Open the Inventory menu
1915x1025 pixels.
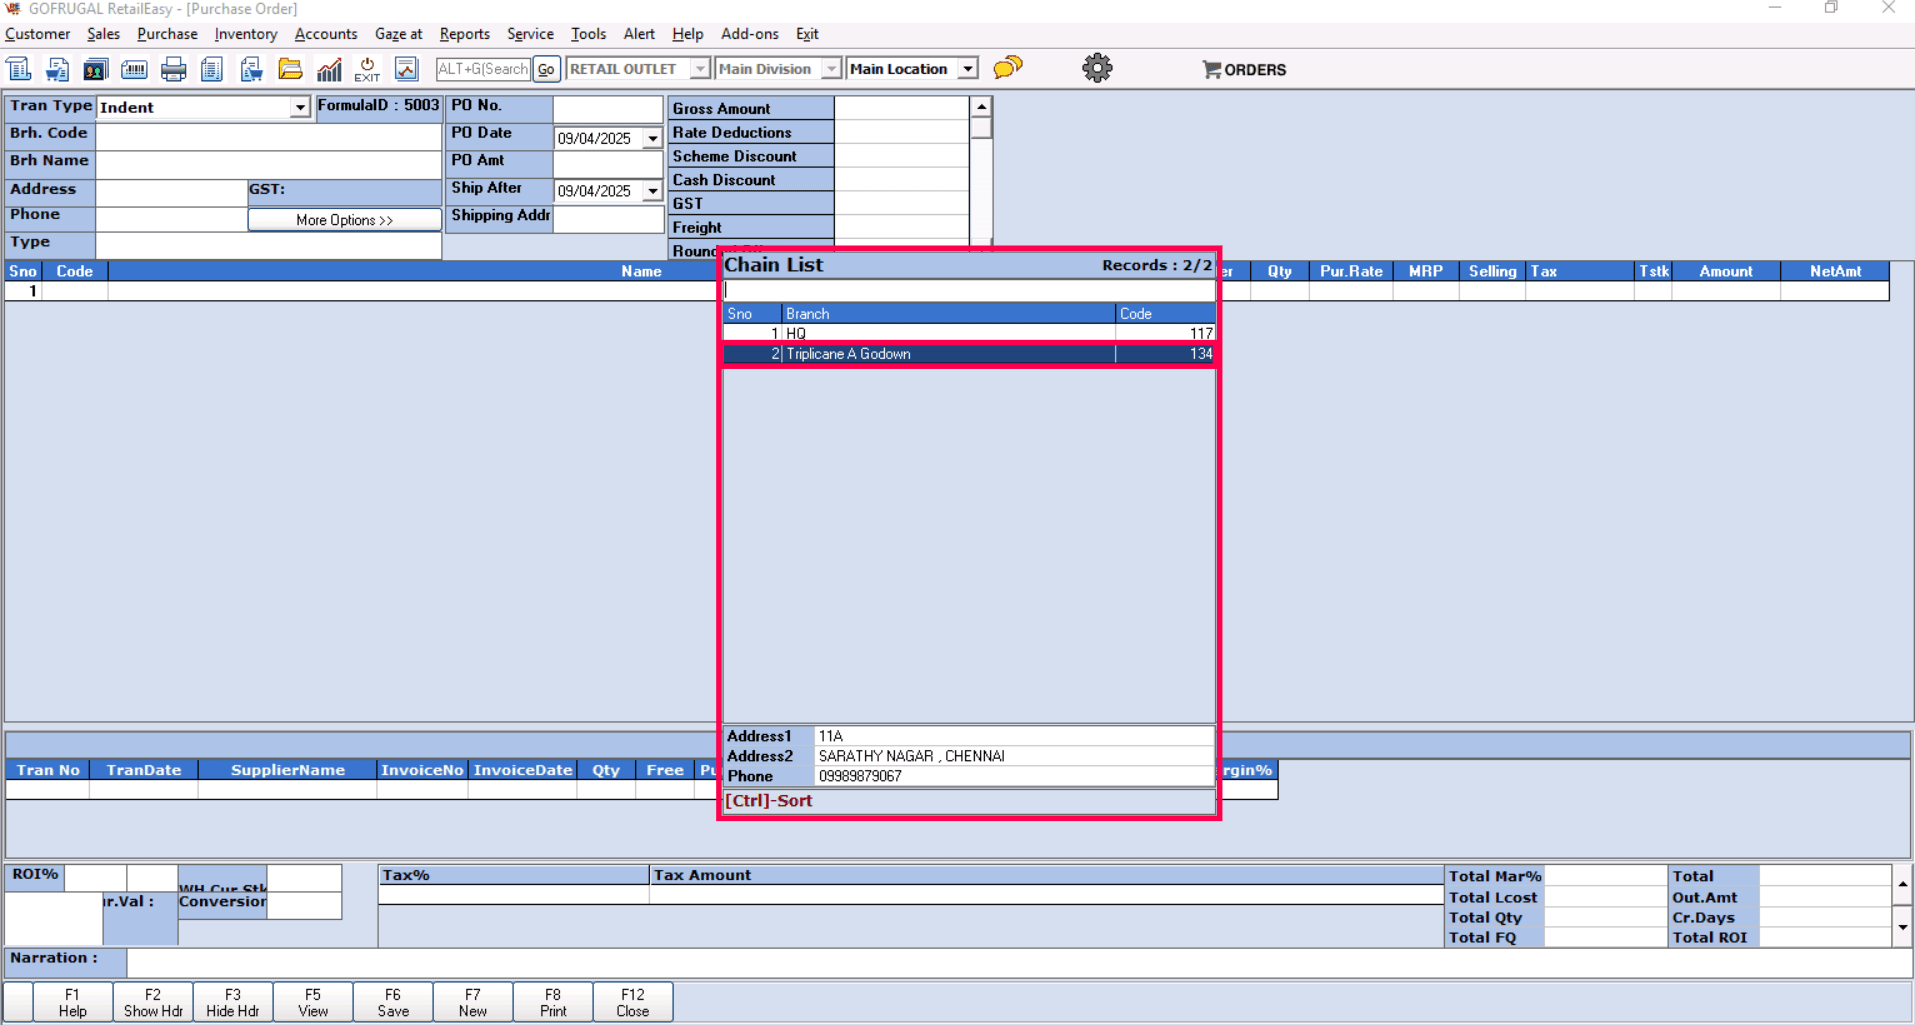(x=246, y=34)
